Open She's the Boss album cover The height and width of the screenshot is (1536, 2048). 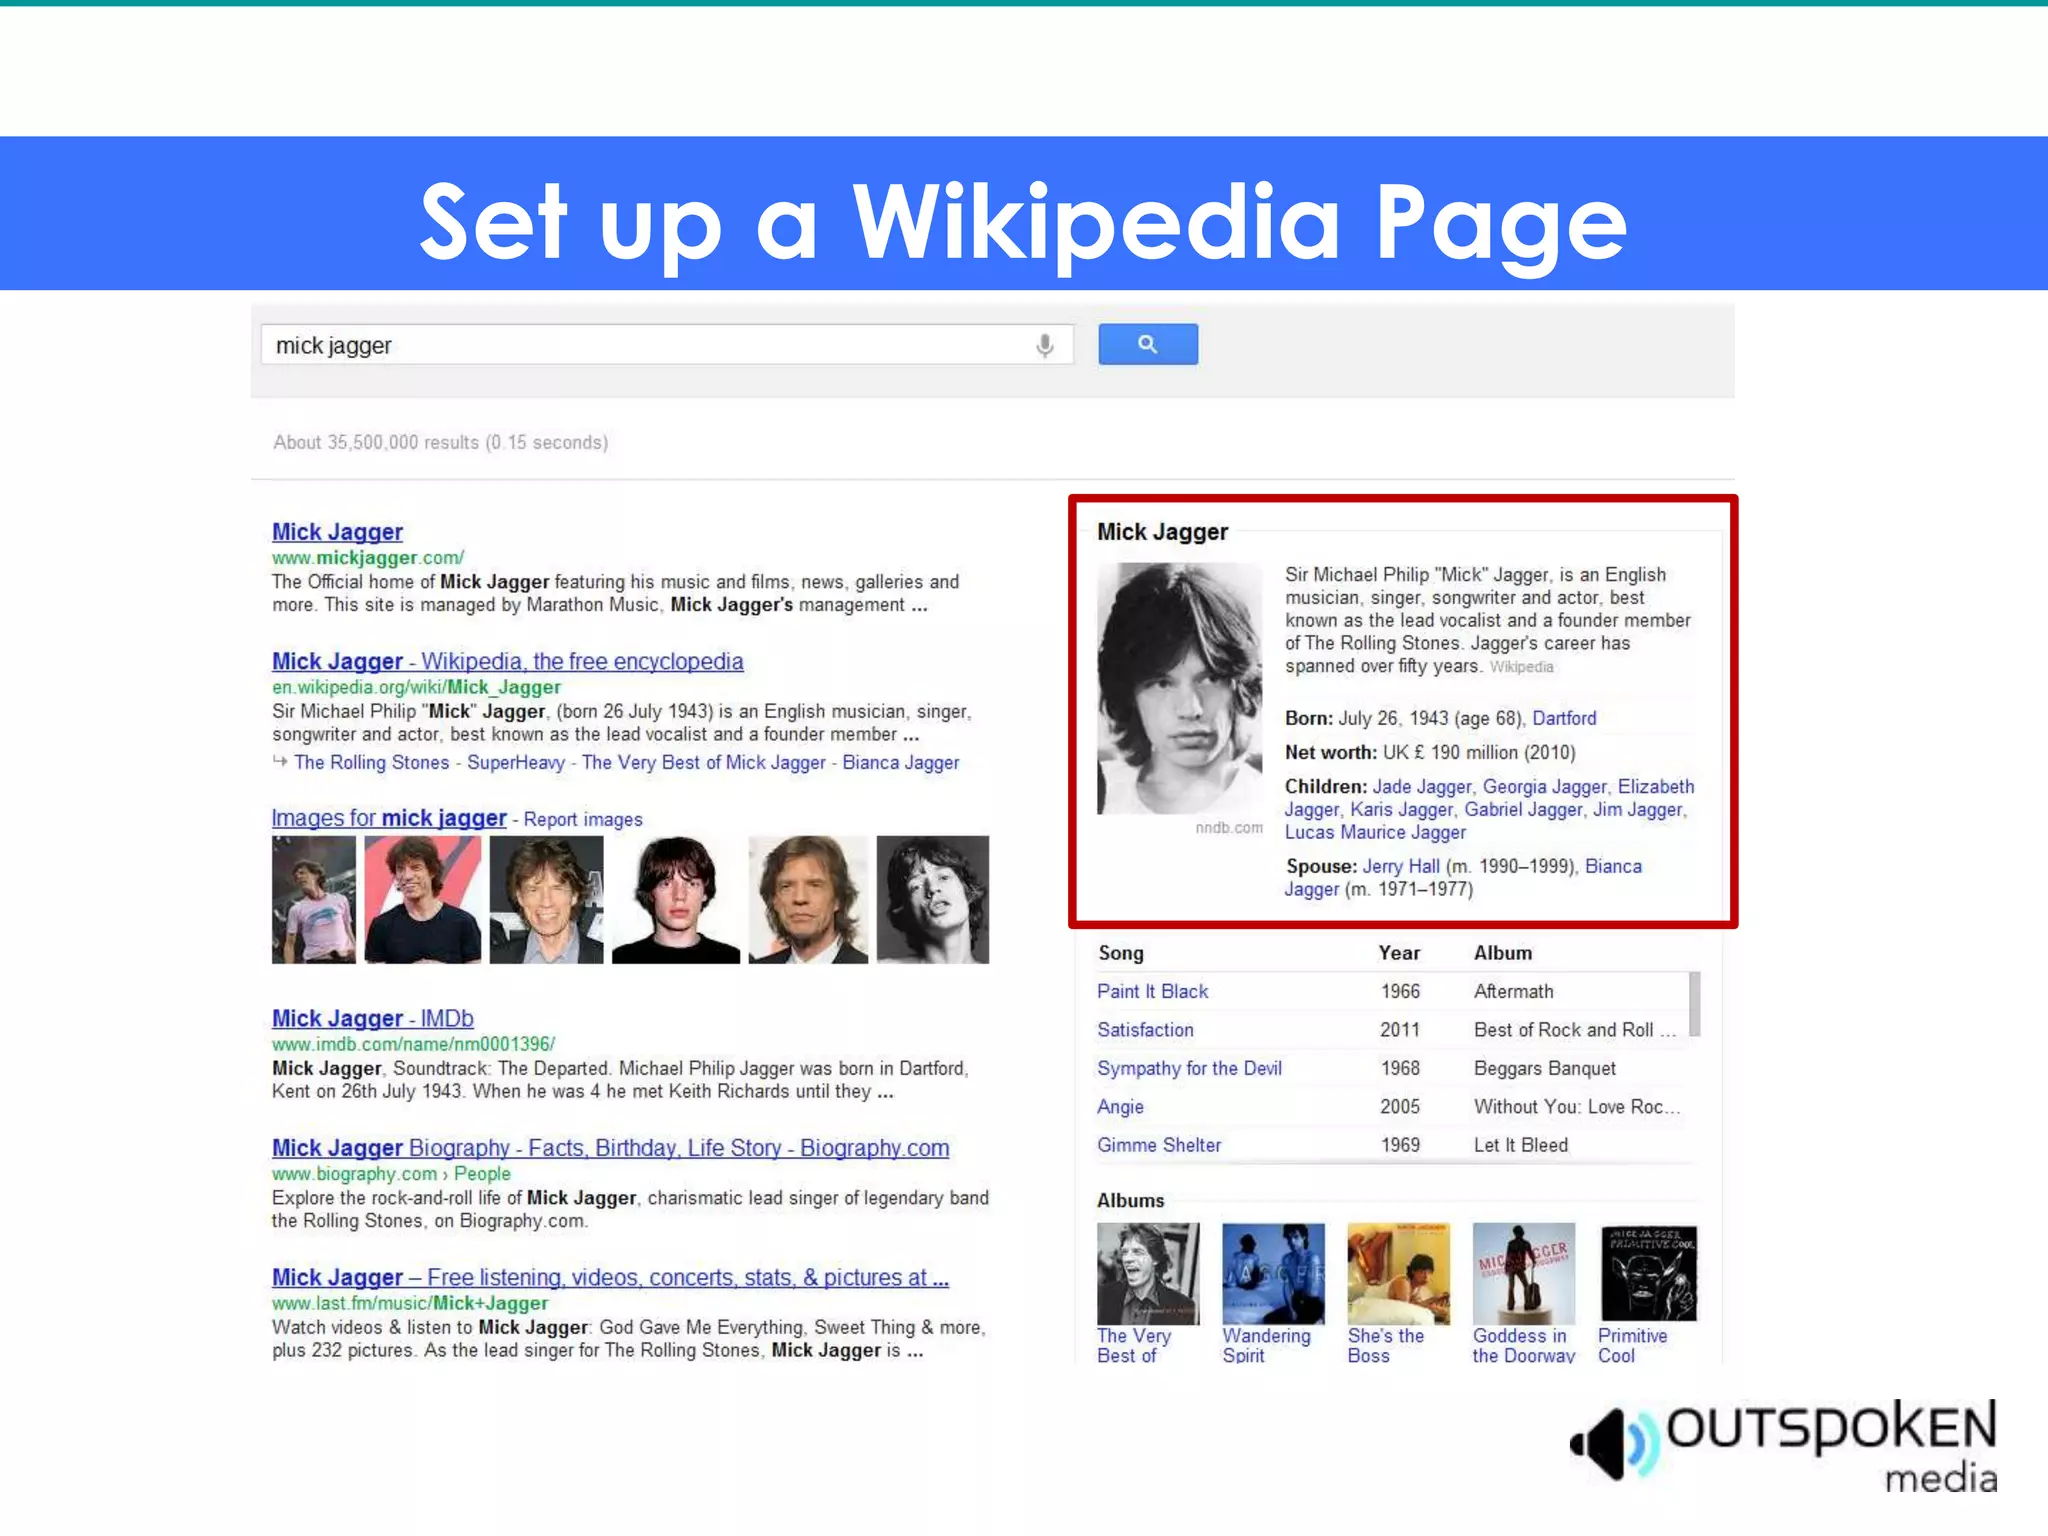click(1398, 1273)
